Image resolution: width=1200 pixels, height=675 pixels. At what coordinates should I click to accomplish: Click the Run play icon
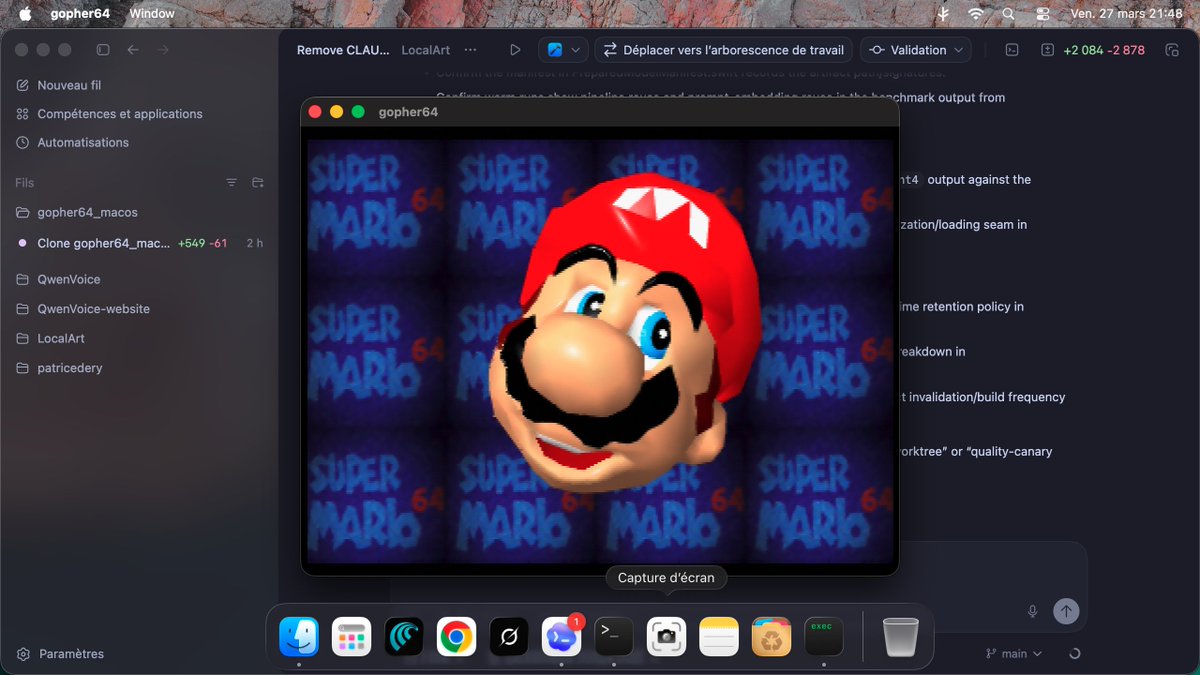point(515,50)
